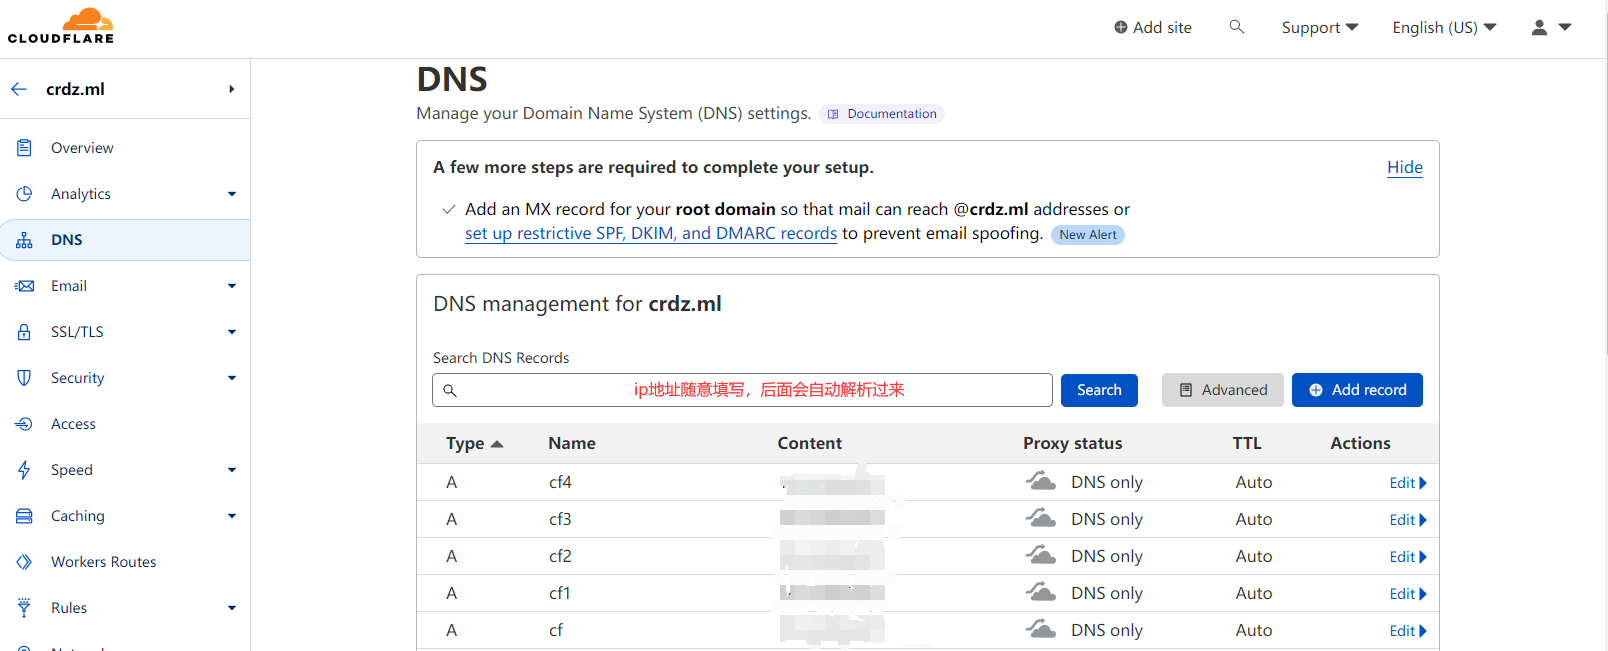Open Analytics in the sidebar
This screenshot has height=651, width=1608.
(81, 194)
